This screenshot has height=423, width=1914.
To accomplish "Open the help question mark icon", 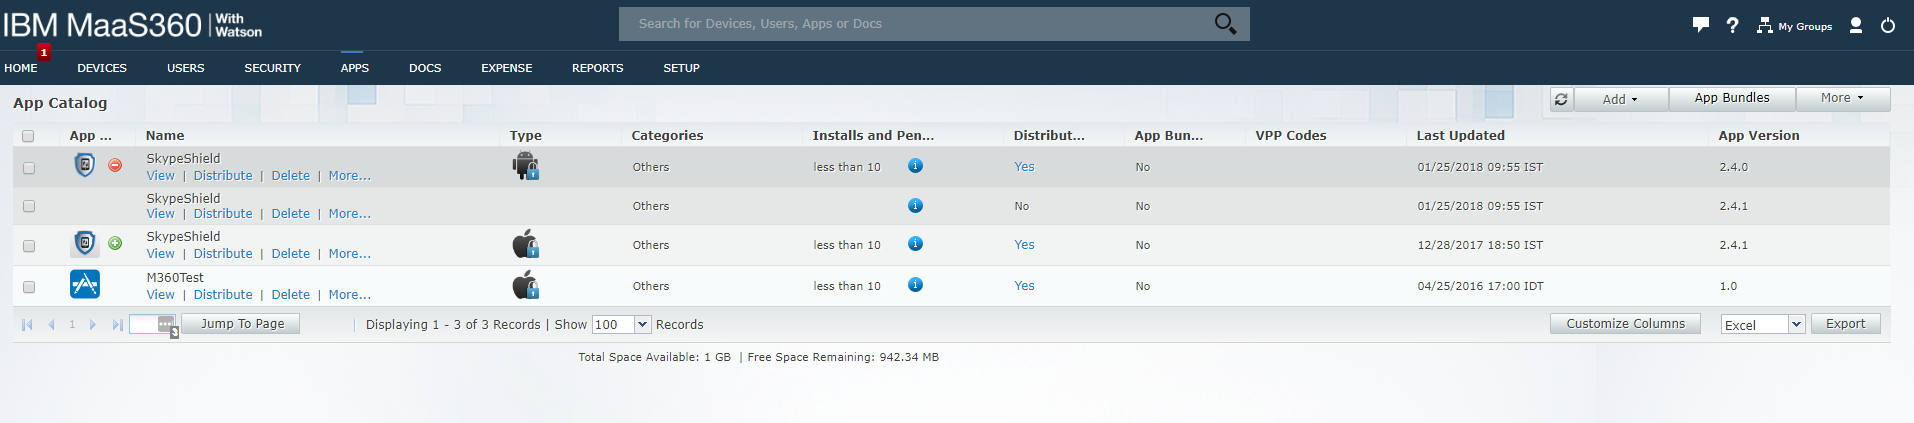I will coord(1732,25).
